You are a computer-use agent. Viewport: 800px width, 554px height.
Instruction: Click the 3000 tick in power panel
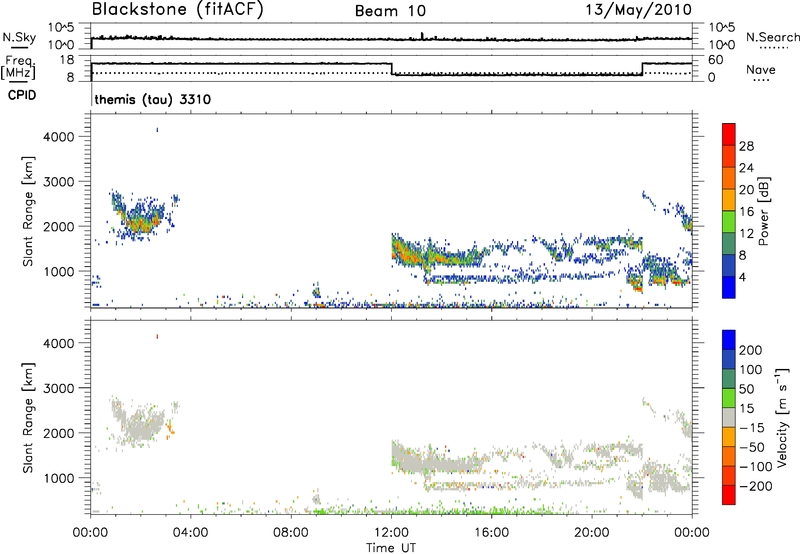tap(59, 182)
